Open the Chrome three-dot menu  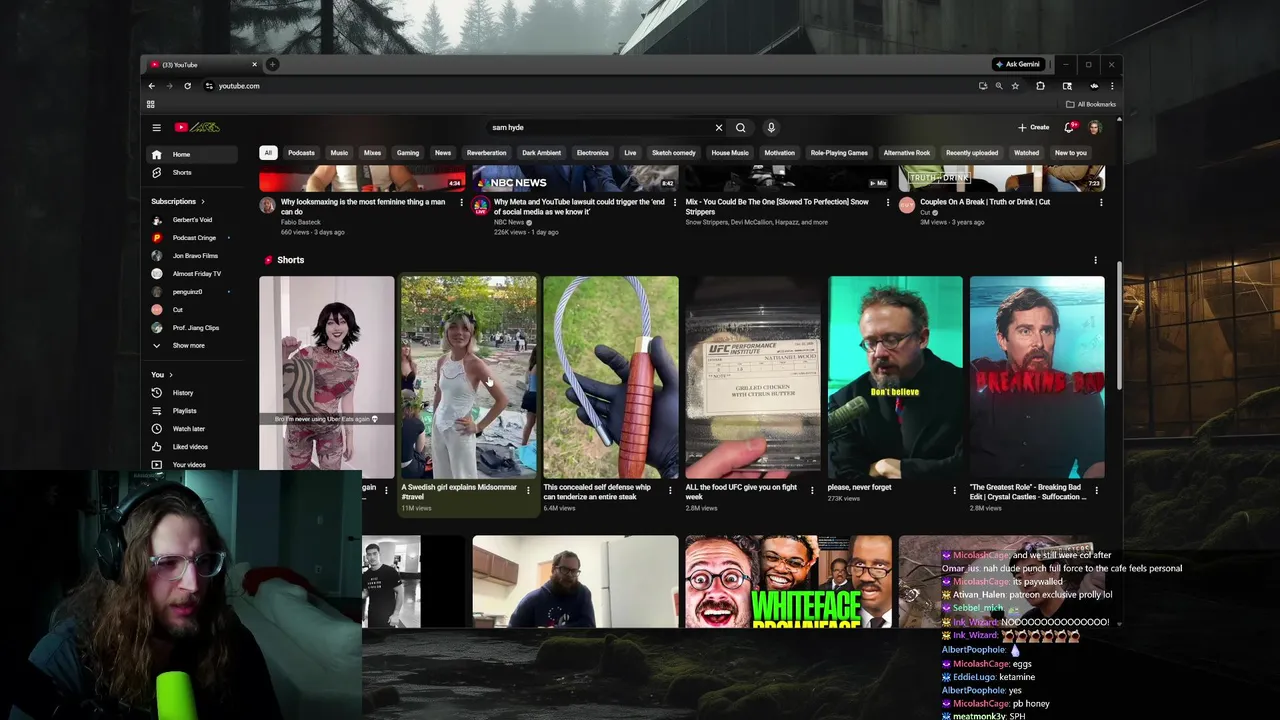click(1111, 86)
